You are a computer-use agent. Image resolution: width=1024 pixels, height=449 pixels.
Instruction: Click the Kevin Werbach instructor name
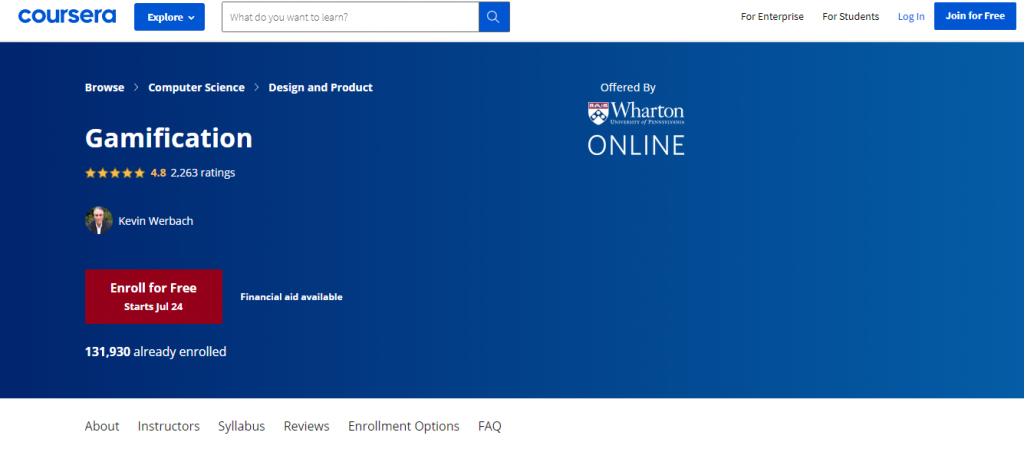click(x=156, y=221)
